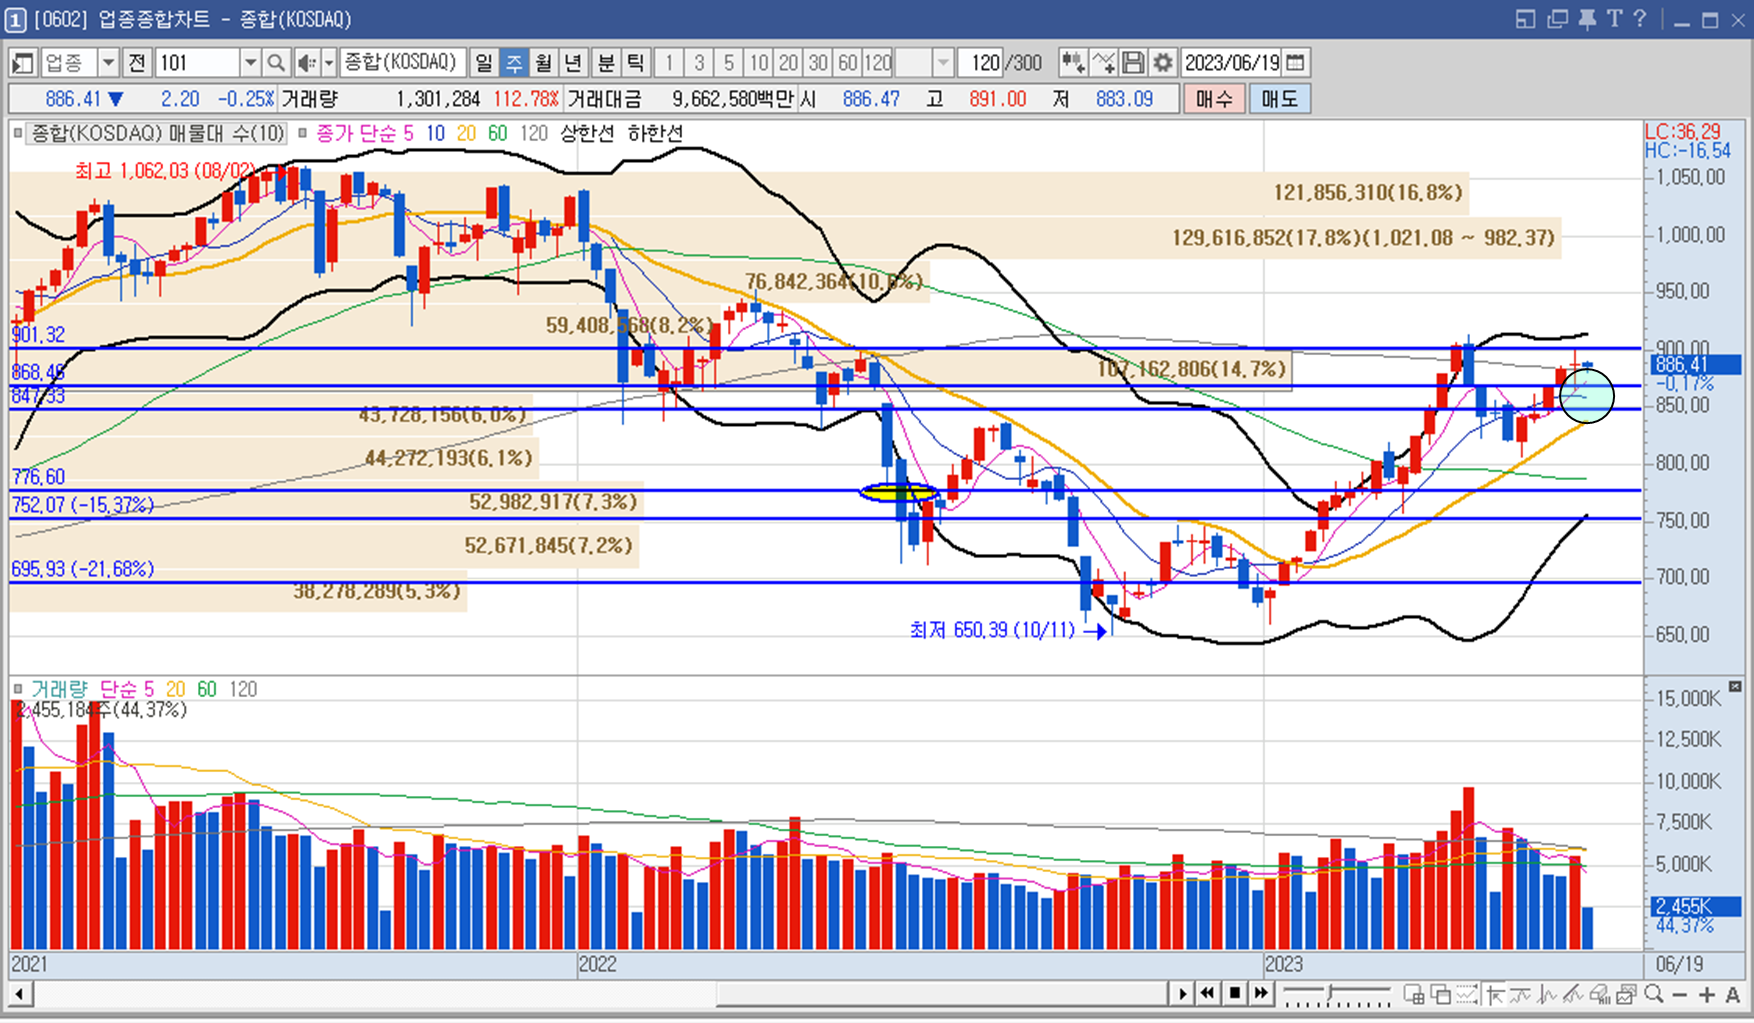
Task: Click the 매수 buy button
Action: pyautogui.click(x=1214, y=99)
